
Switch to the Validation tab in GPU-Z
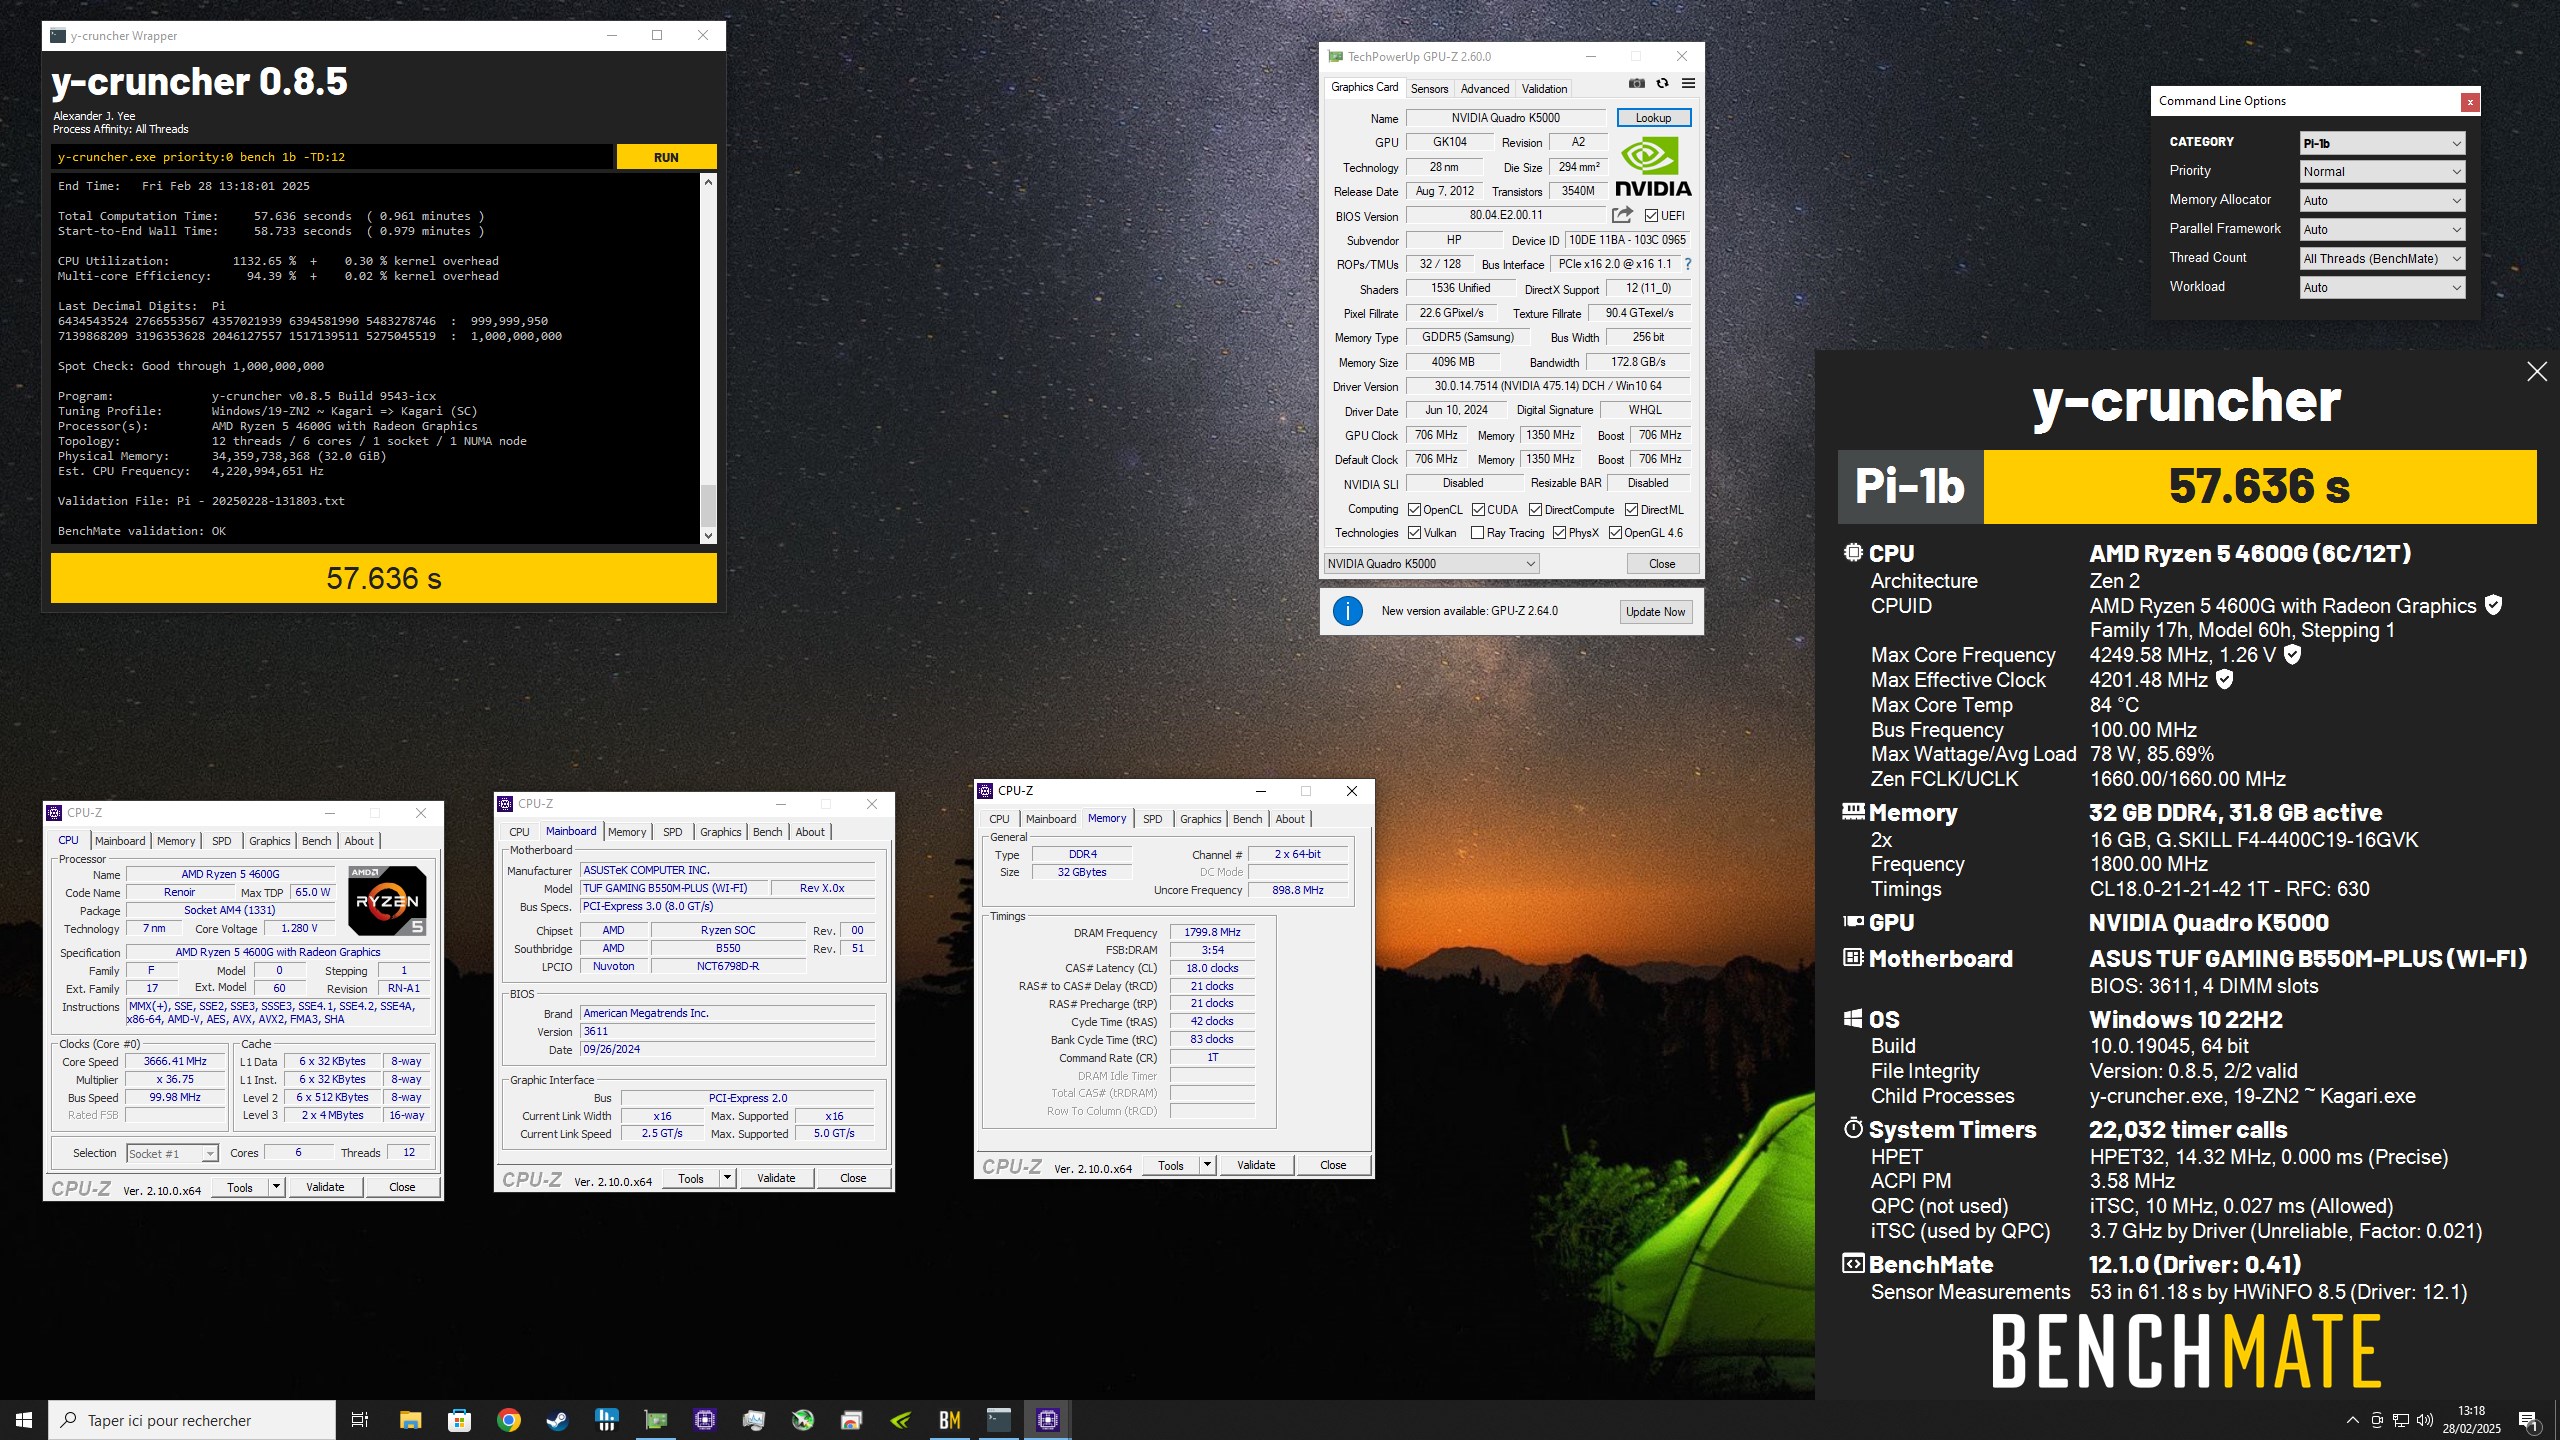pyautogui.click(x=1544, y=89)
